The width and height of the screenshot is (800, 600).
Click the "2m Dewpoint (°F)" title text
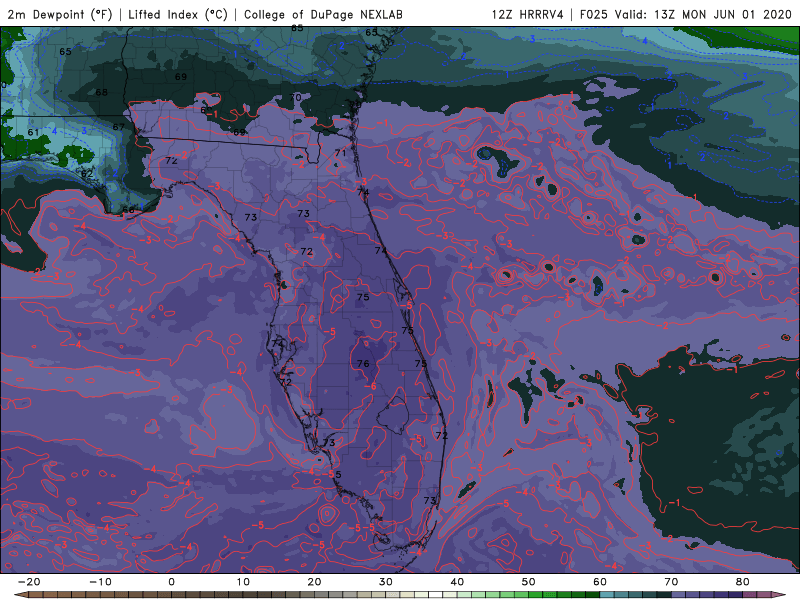click(x=60, y=15)
